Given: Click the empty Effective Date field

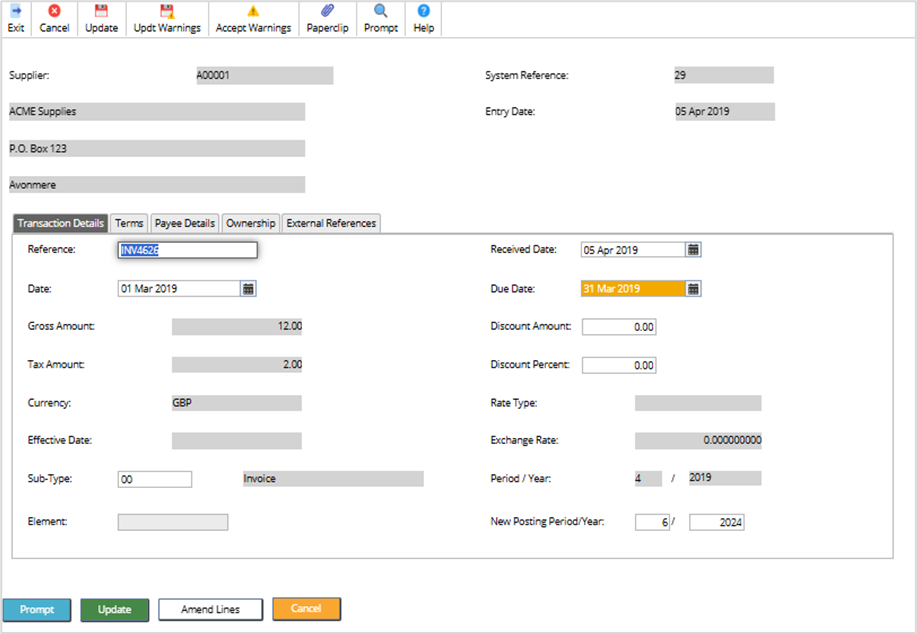Looking at the screenshot, I should [x=237, y=441].
